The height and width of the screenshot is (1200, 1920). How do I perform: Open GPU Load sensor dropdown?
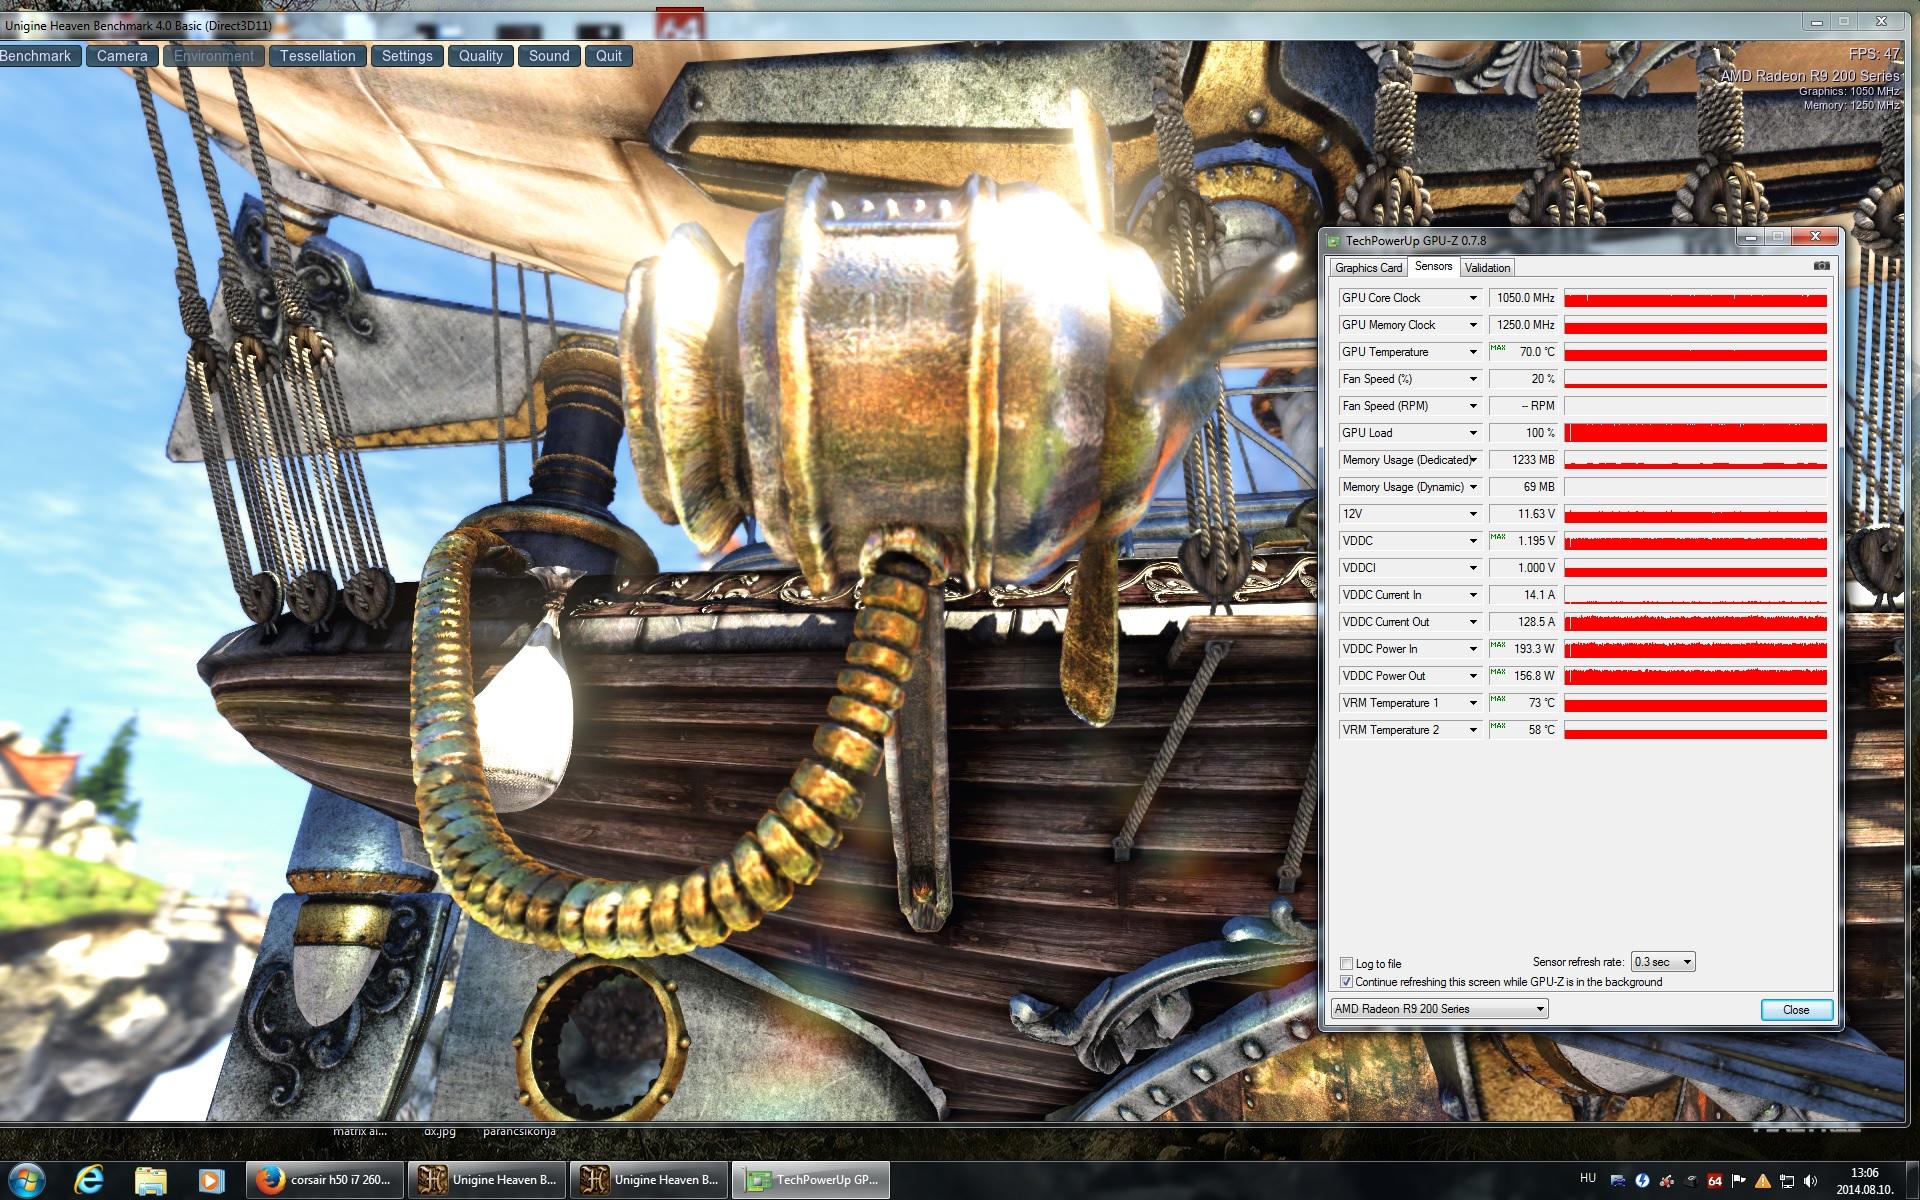1473,433
